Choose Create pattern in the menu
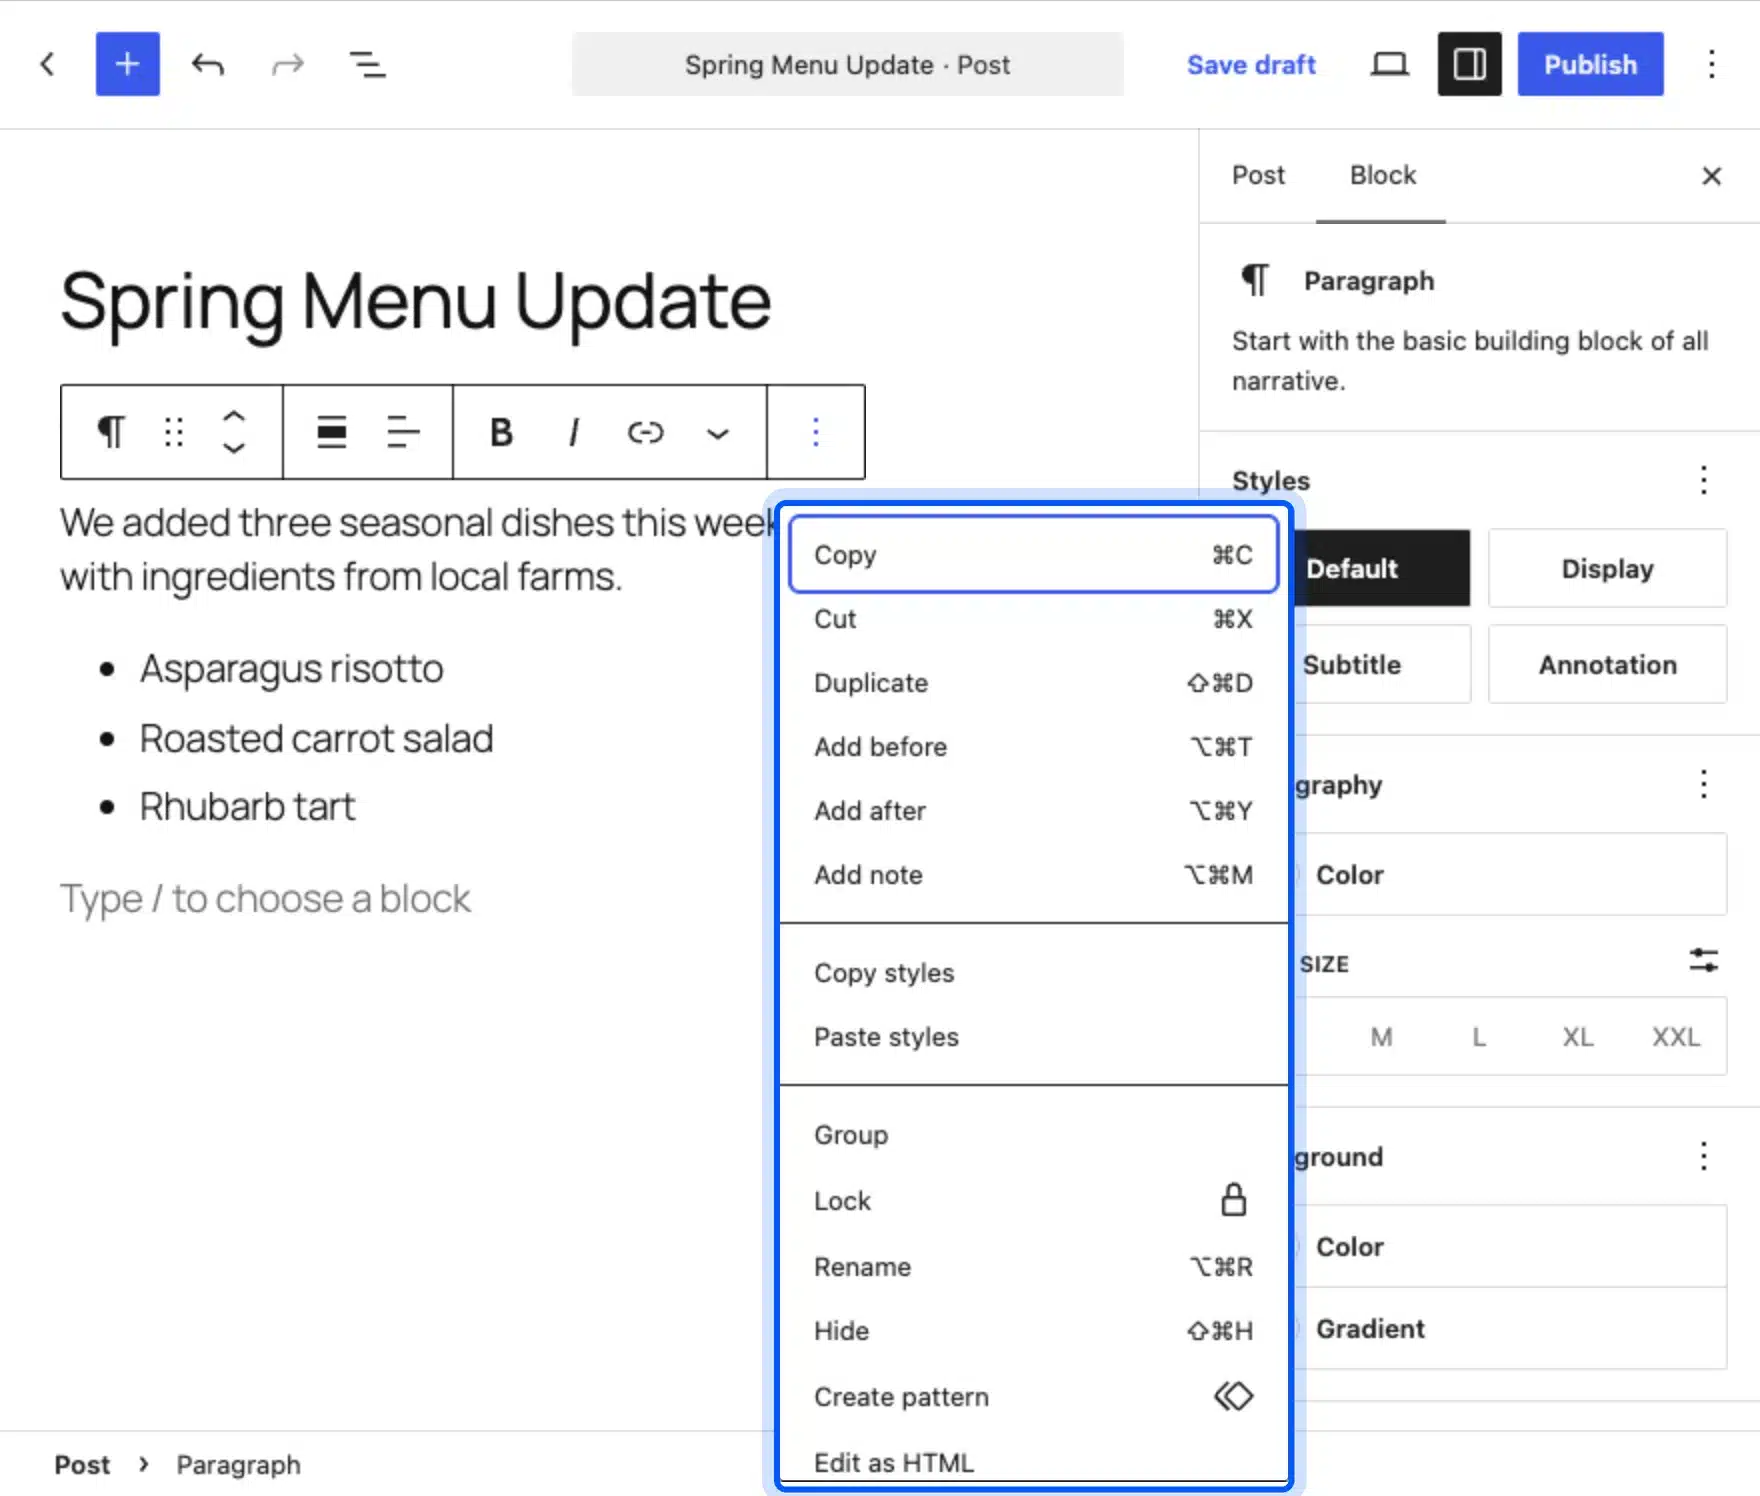Image resolution: width=1760 pixels, height=1496 pixels. (x=1033, y=1397)
